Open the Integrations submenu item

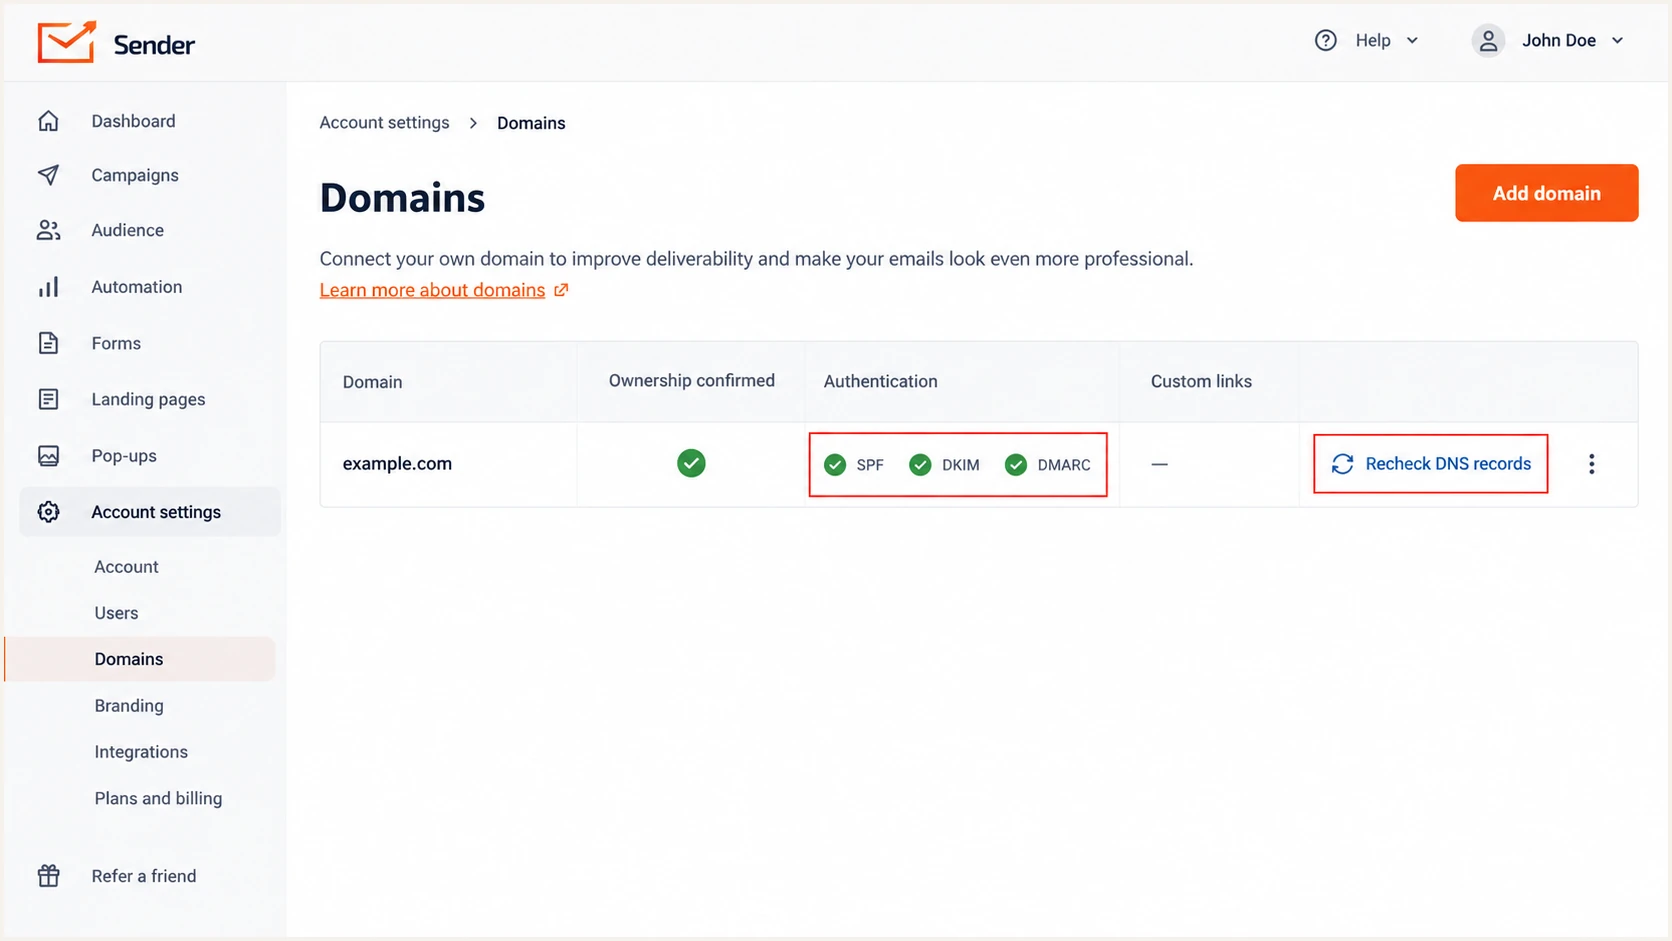pyautogui.click(x=141, y=752)
